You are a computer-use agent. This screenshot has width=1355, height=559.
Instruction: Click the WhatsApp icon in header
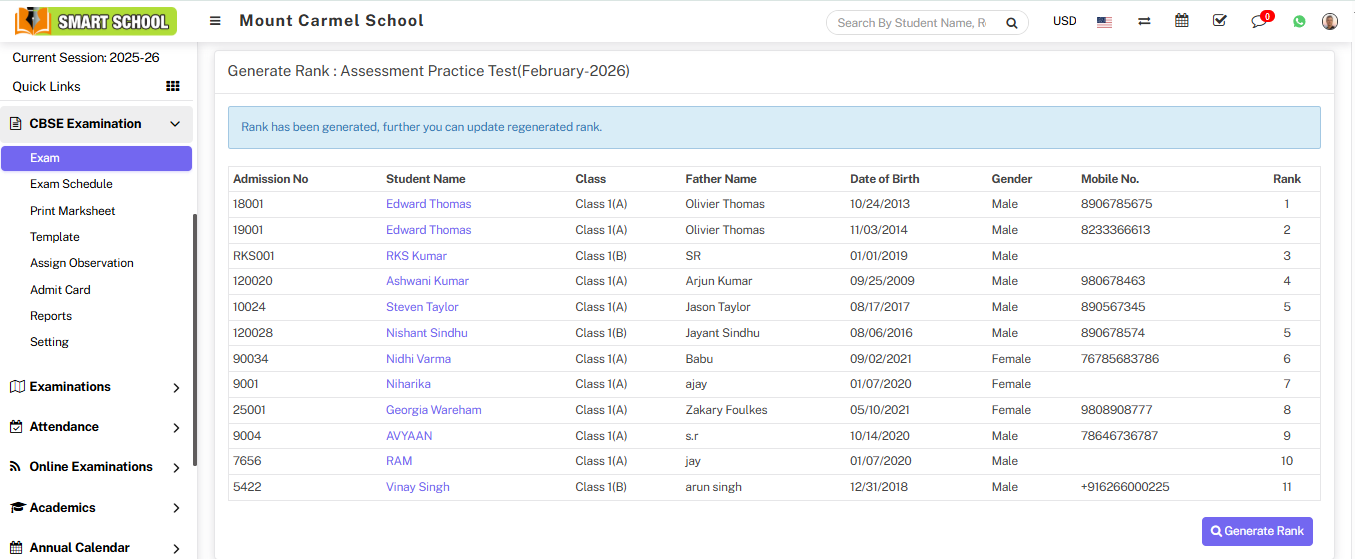click(1299, 21)
